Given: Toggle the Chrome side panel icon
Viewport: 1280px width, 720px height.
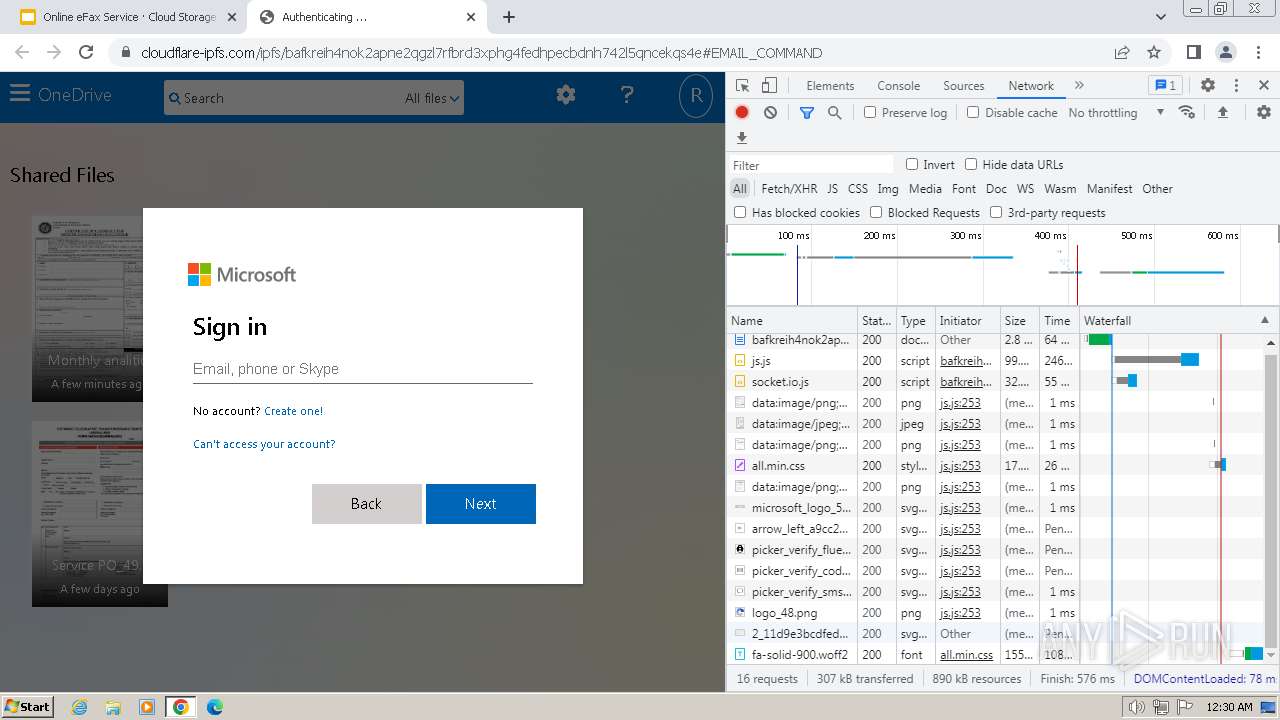Looking at the screenshot, I should pyautogui.click(x=1193, y=53).
